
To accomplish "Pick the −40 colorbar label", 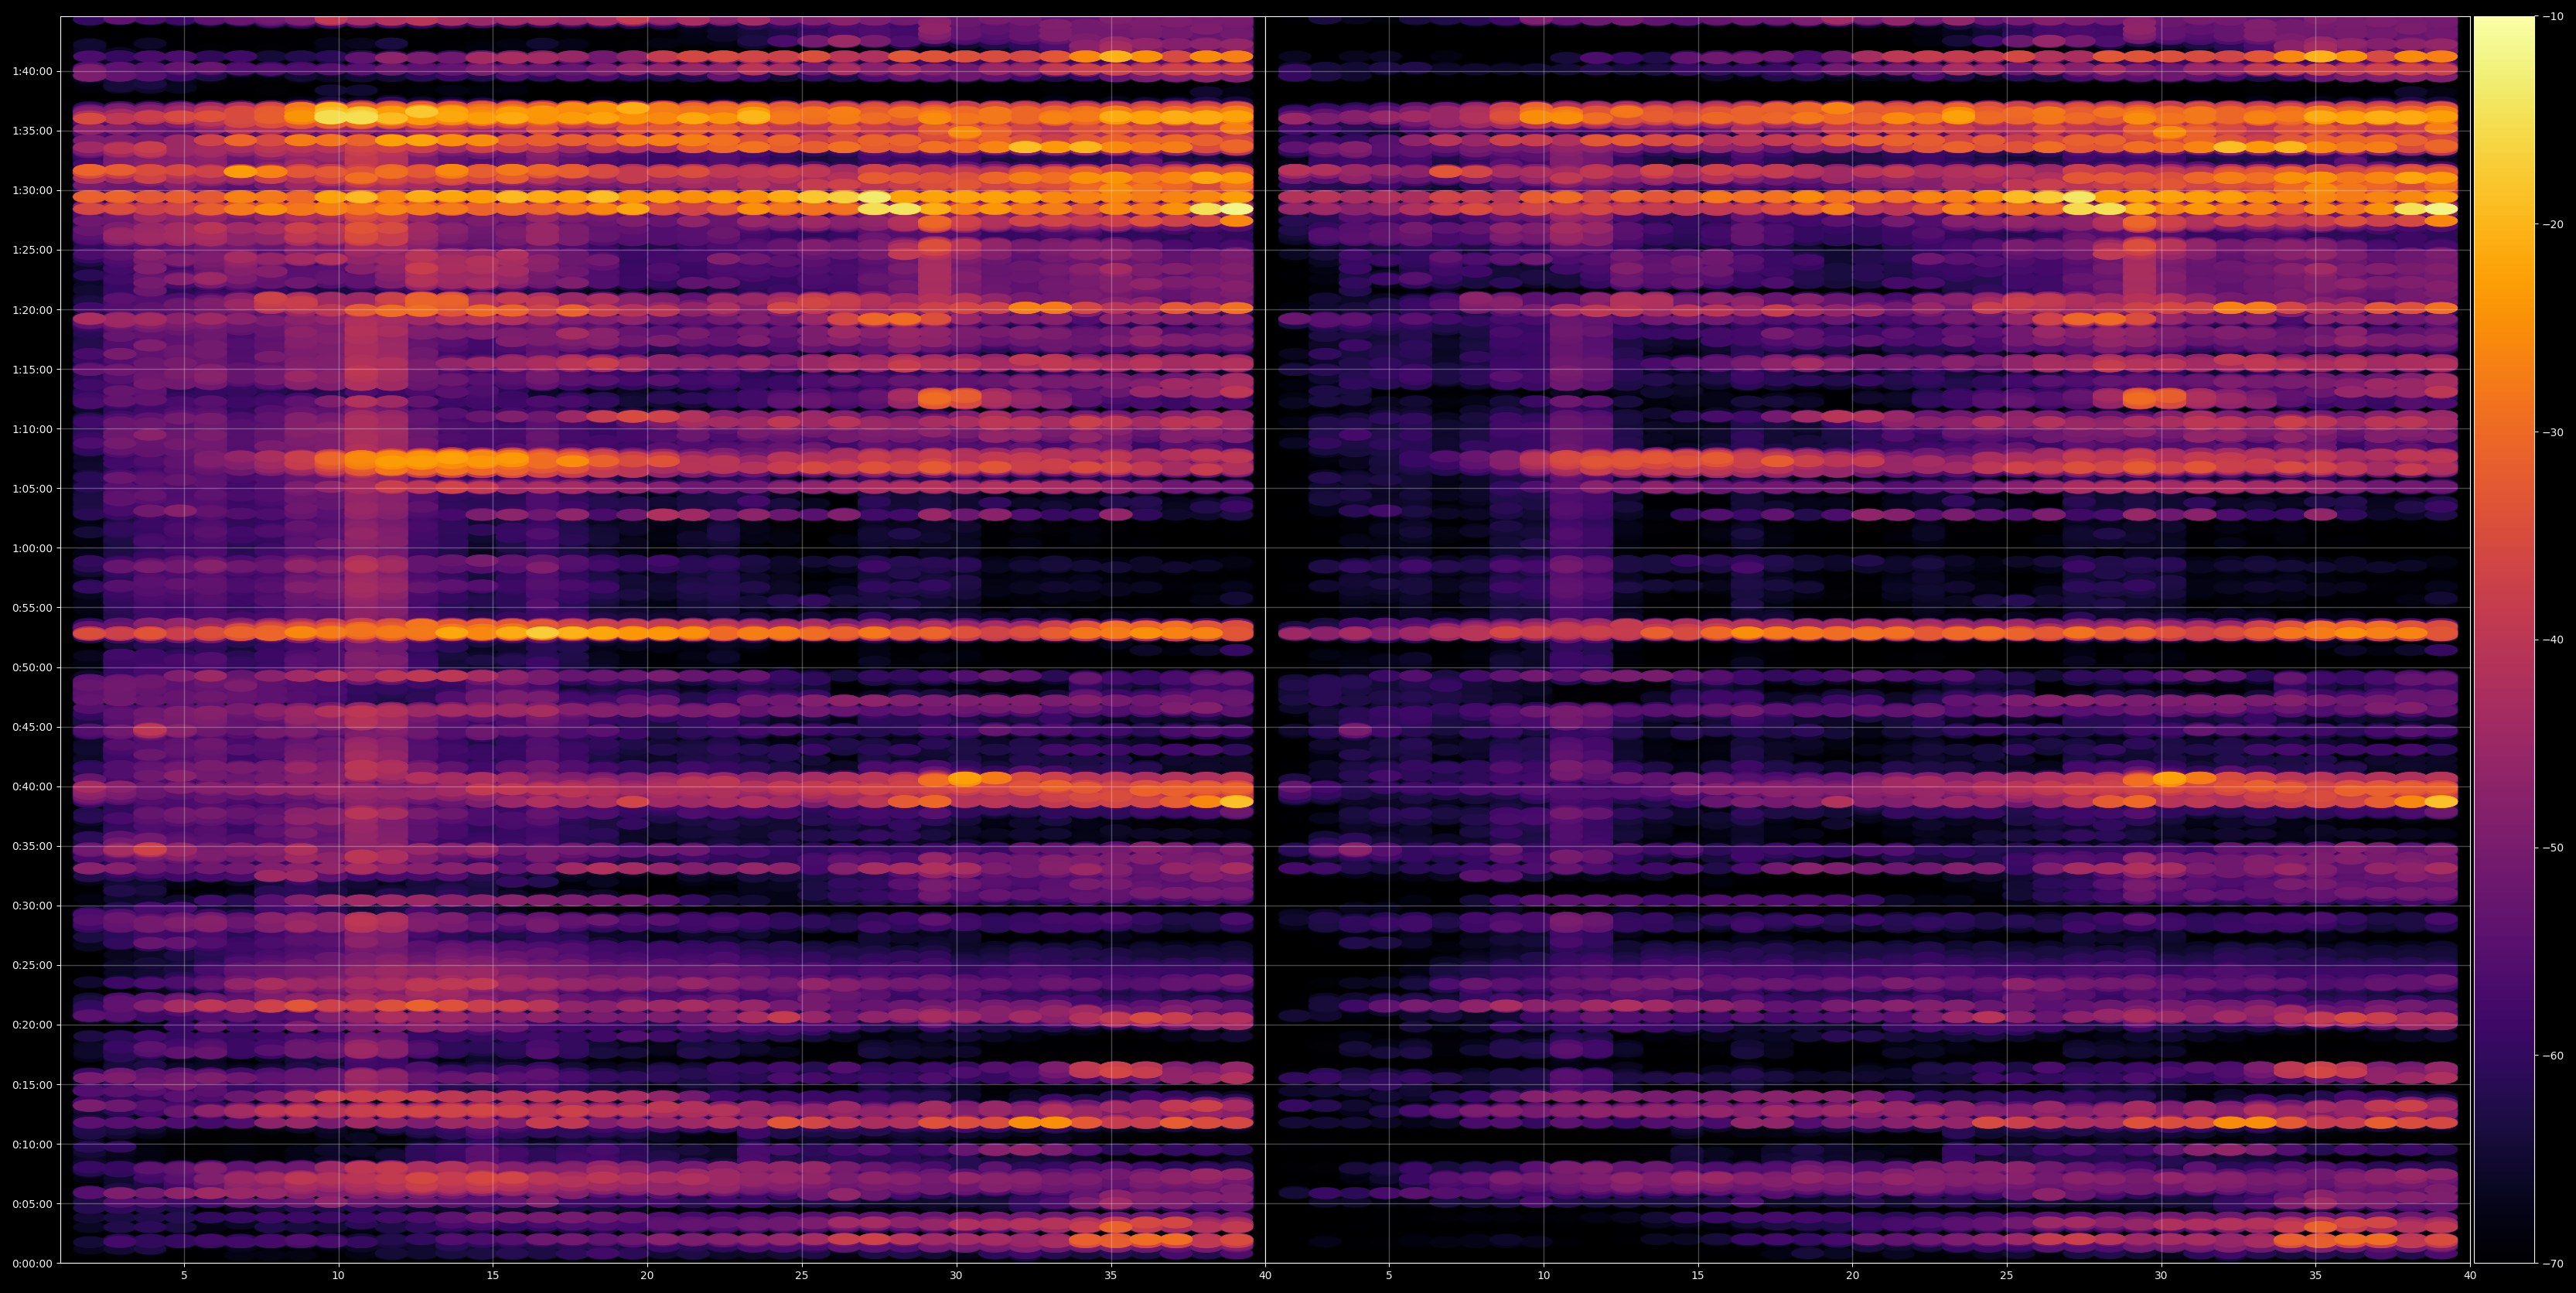I will point(2553,640).
